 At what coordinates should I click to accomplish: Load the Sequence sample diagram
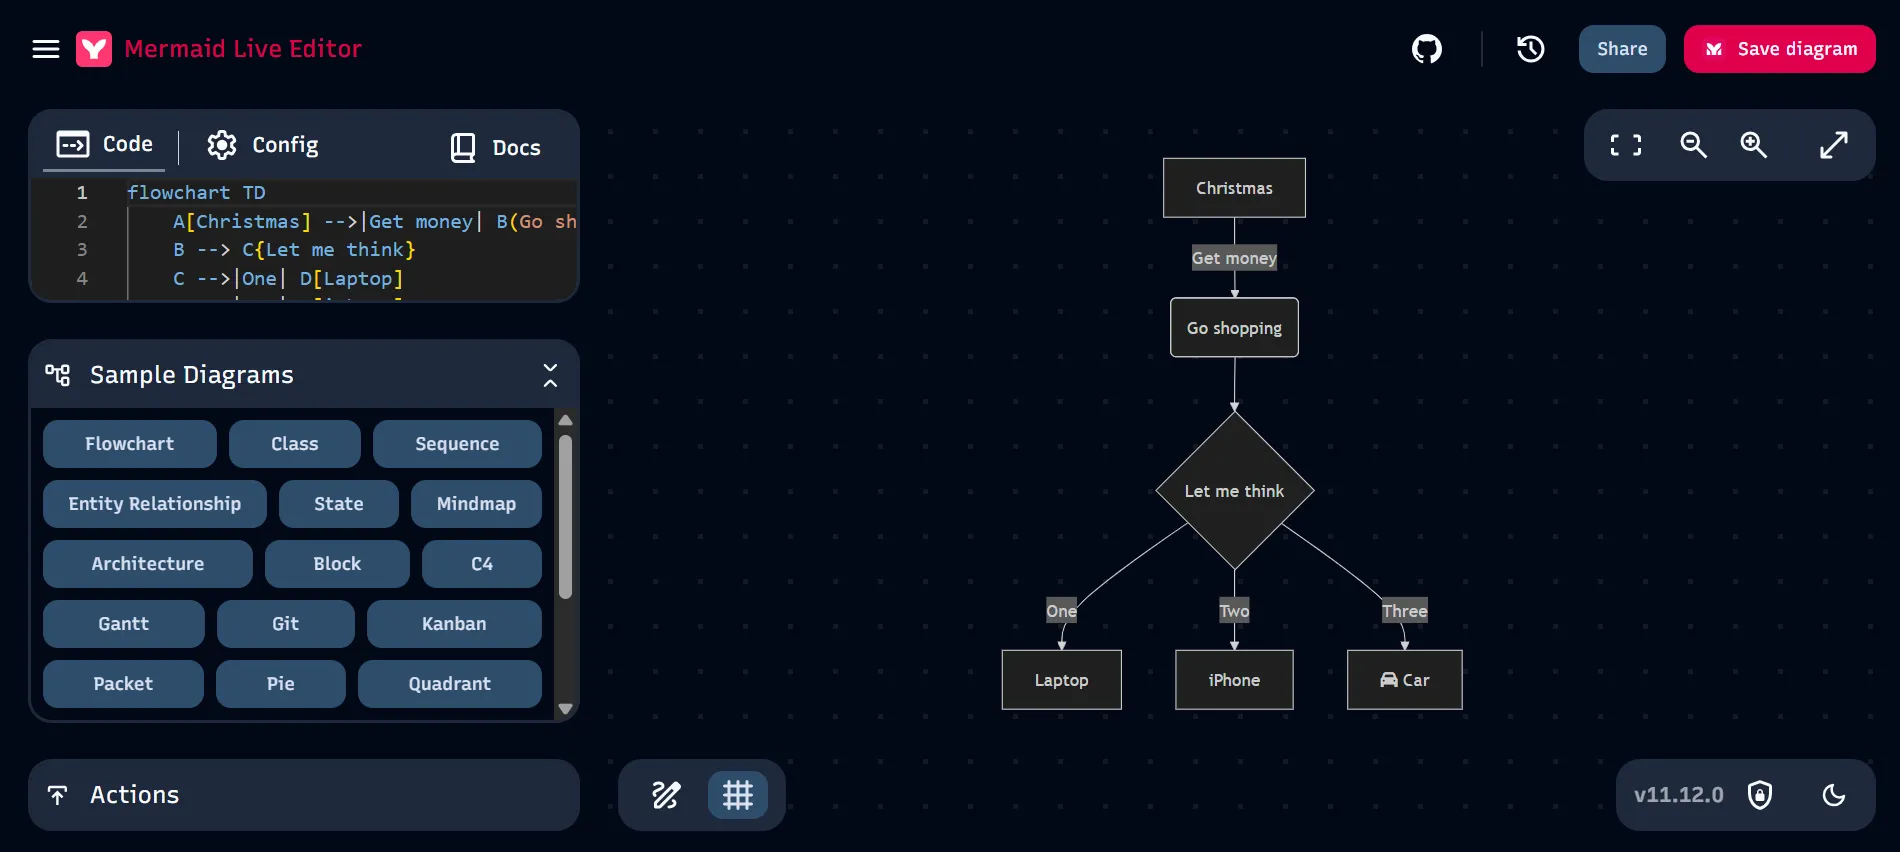pyautogui.click(x=457, y=444)
